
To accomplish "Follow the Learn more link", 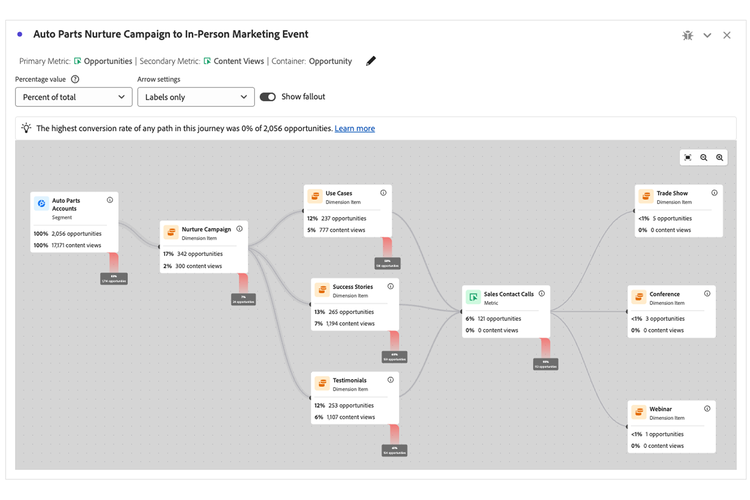I will pos(354,128).
